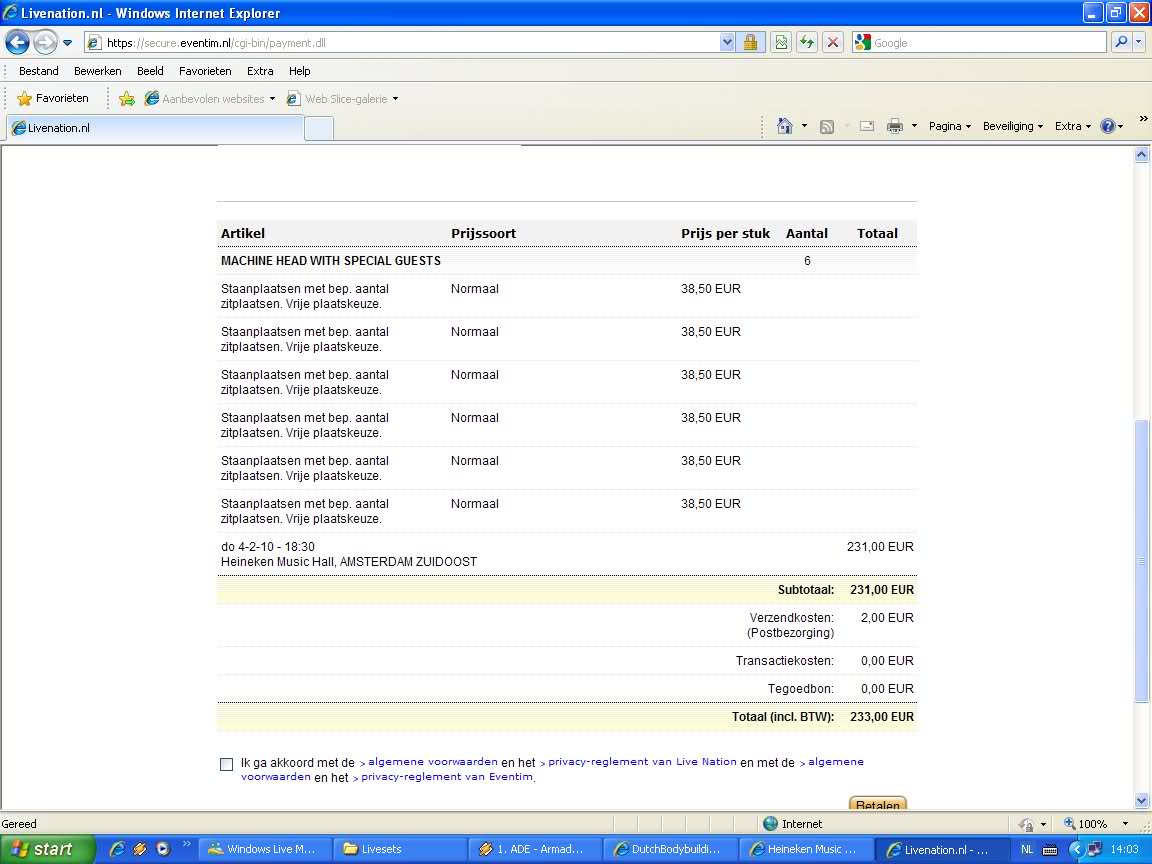Click the Betalen button
Image resolution: width=1152 pixels, height=864 pixels.
click(877, 804)
